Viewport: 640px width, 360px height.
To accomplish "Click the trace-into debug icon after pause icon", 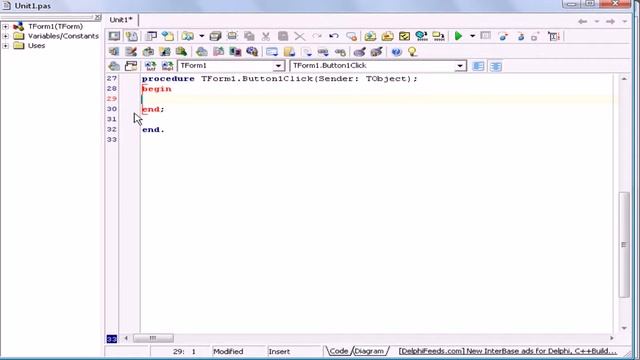I will coord(503,36).
